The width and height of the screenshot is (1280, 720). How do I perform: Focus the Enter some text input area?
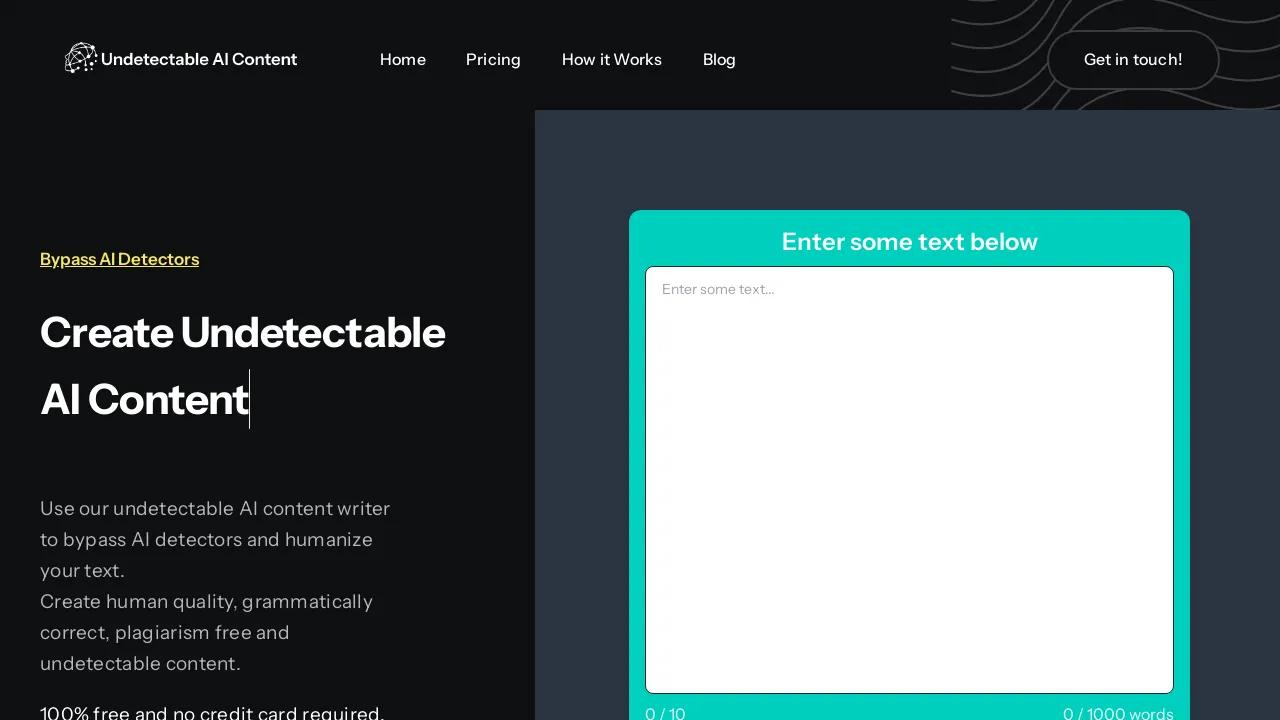click(909, 480)
